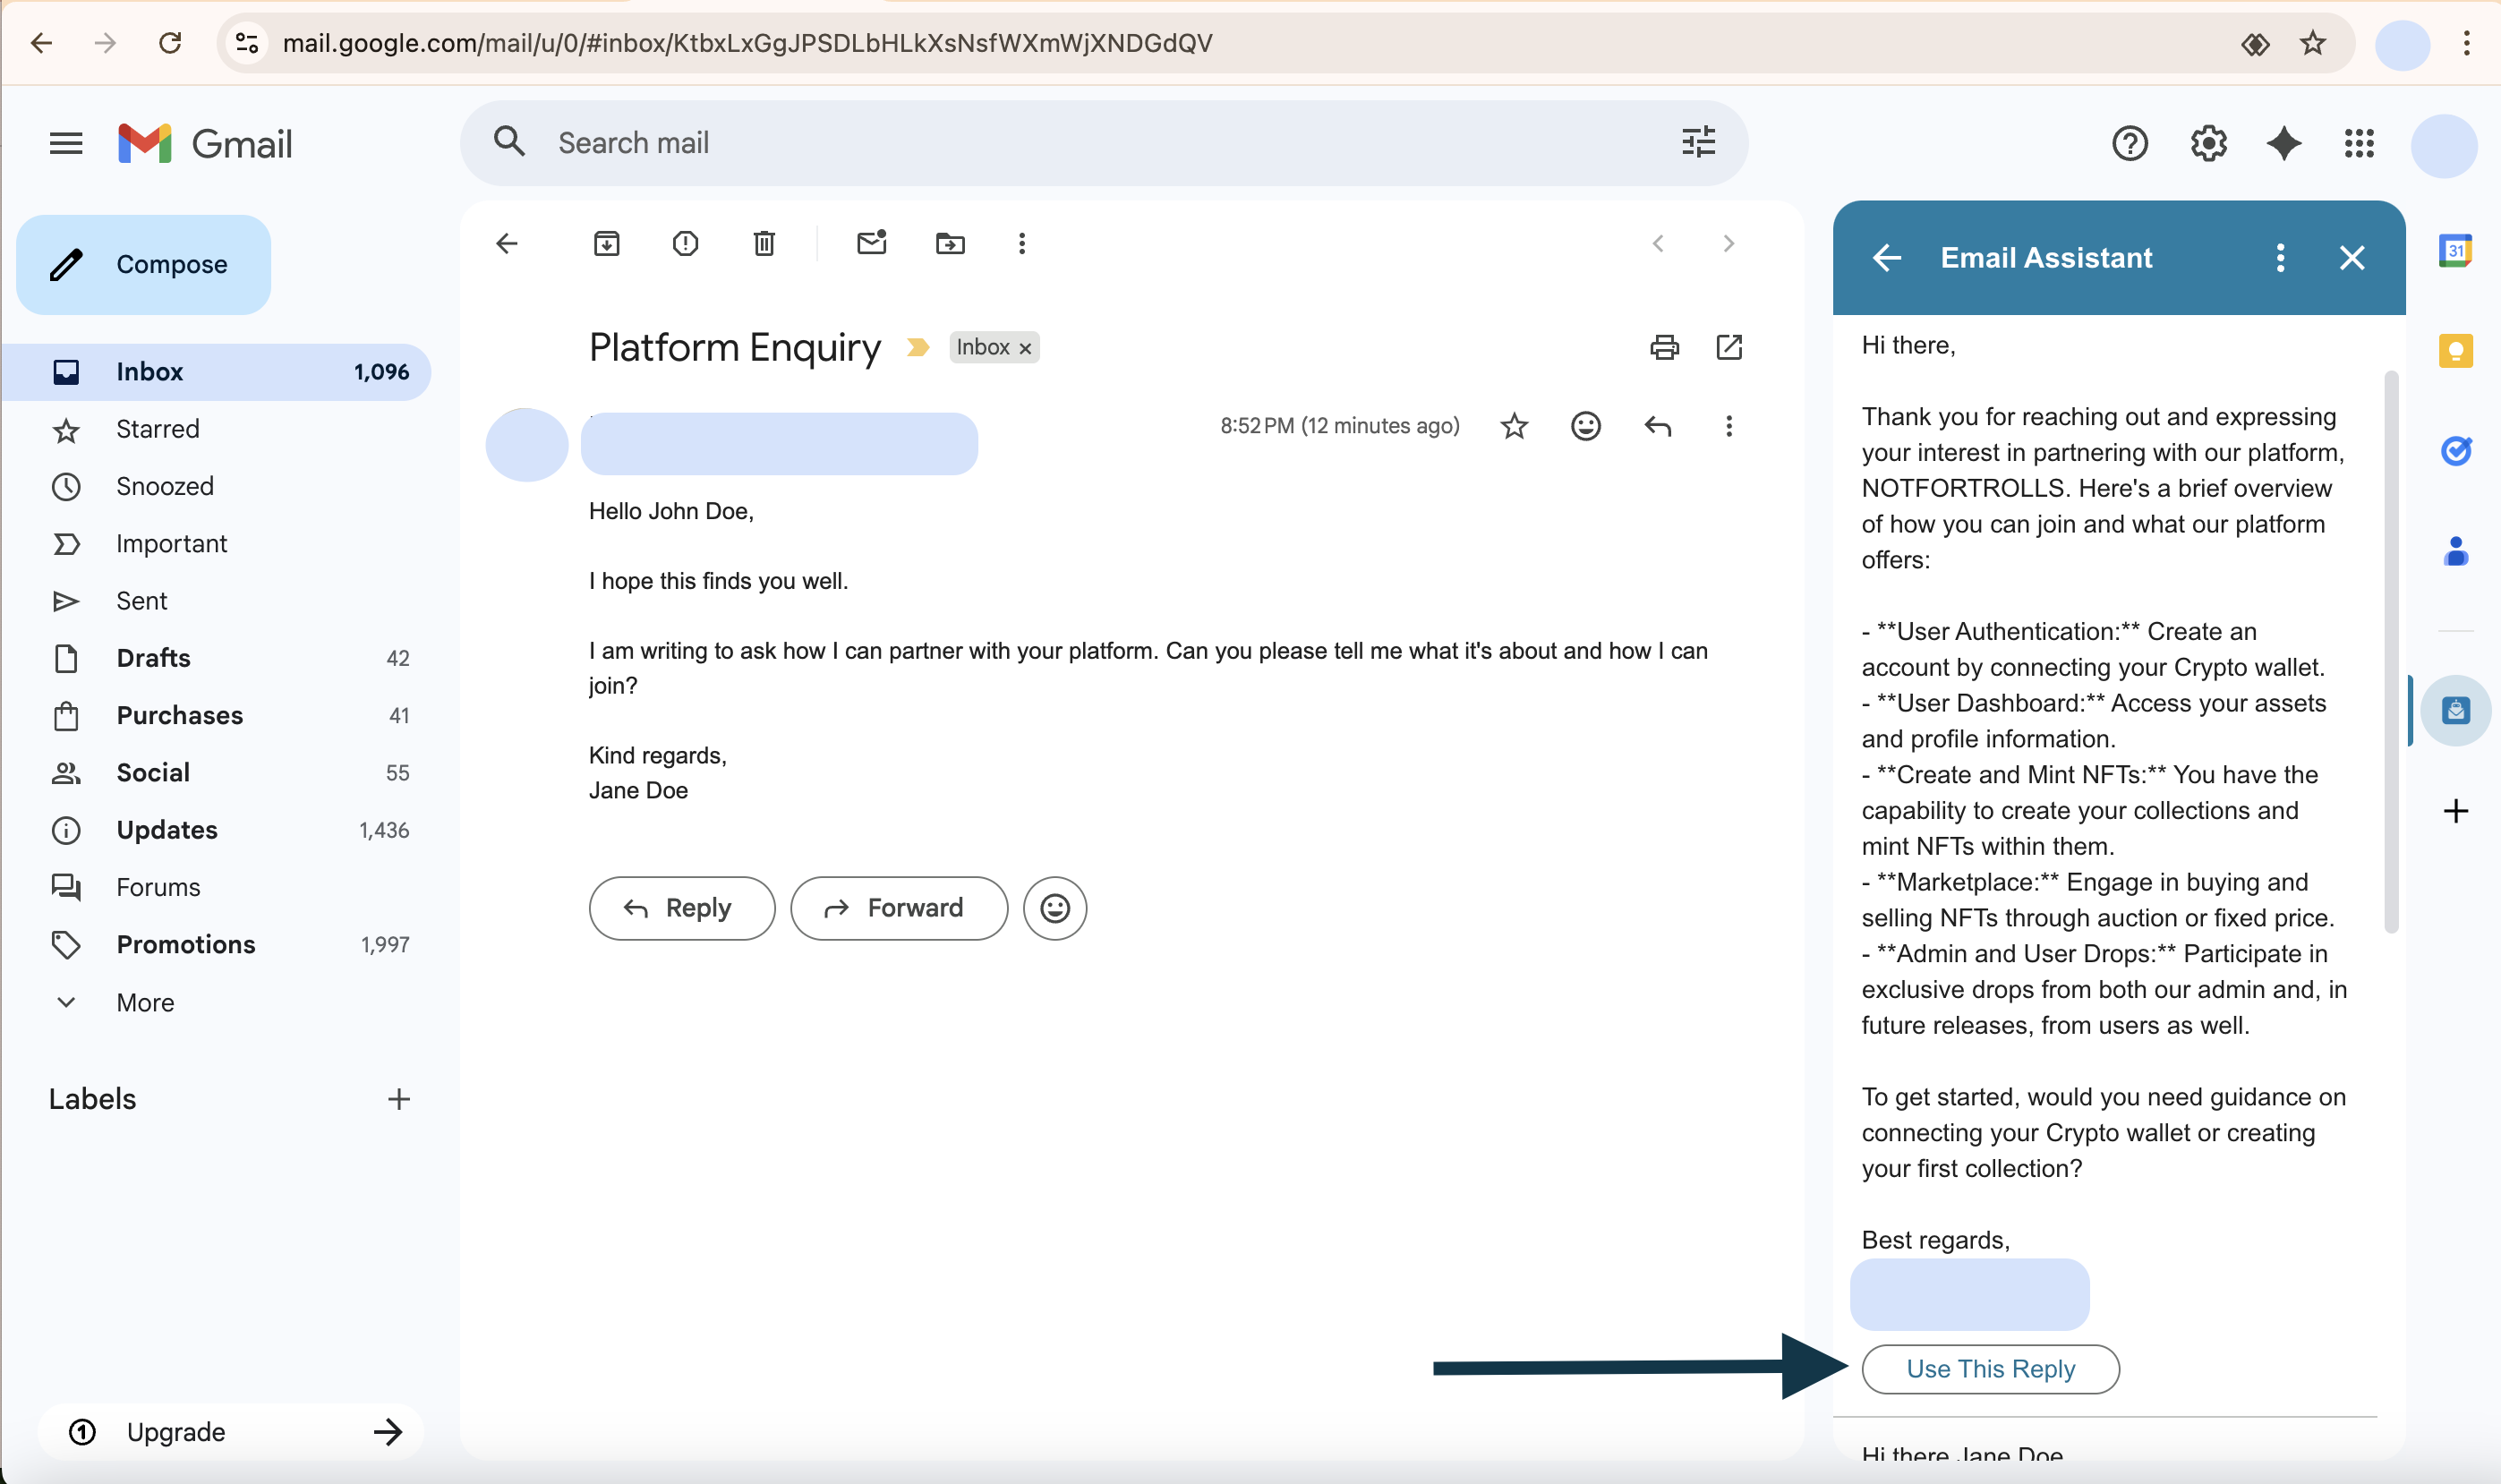Open the Drafts folder
Image resolution: width=2501 pixels, height=1484 pixels.
216,658
